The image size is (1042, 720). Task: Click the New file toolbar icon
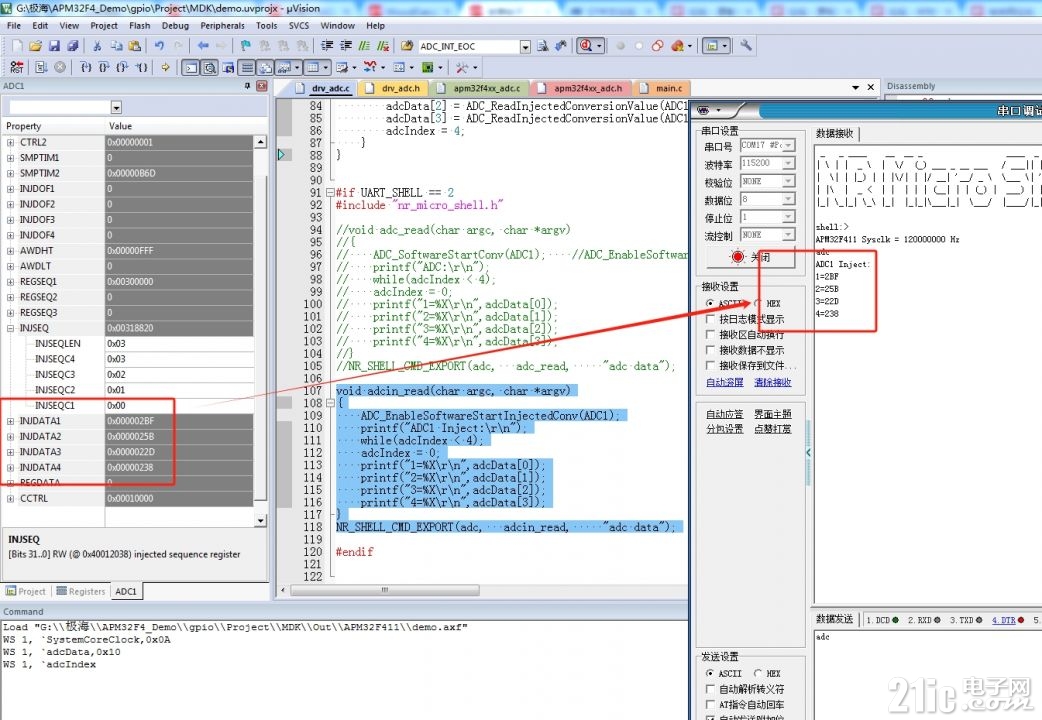17,46
